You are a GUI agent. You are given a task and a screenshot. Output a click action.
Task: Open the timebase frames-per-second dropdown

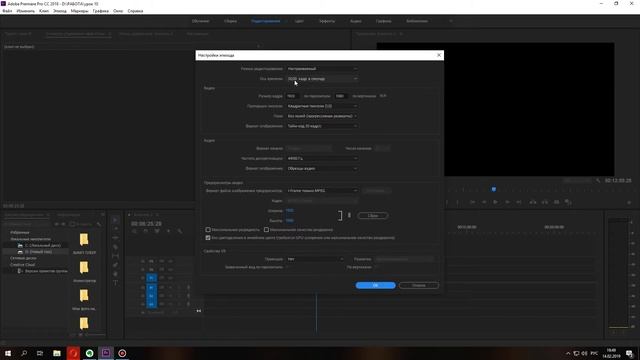click(x=322, y=79)
